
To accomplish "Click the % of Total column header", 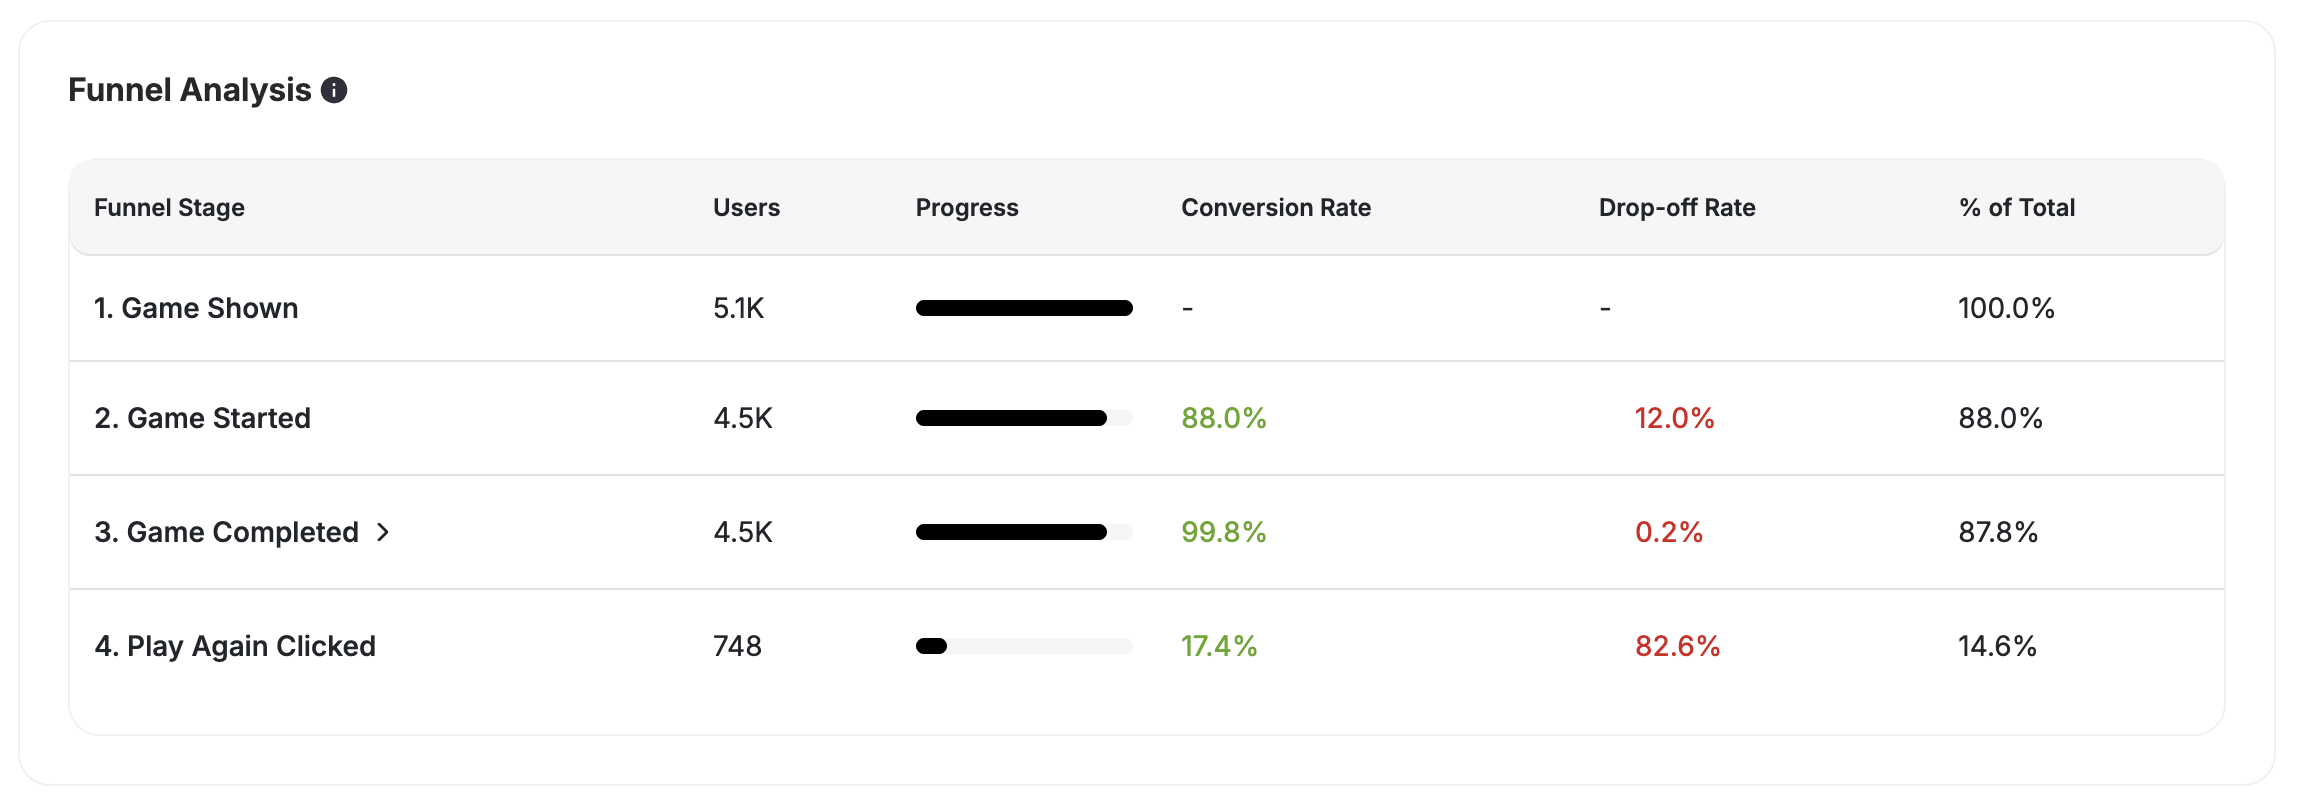I will tap(2015, 207).
